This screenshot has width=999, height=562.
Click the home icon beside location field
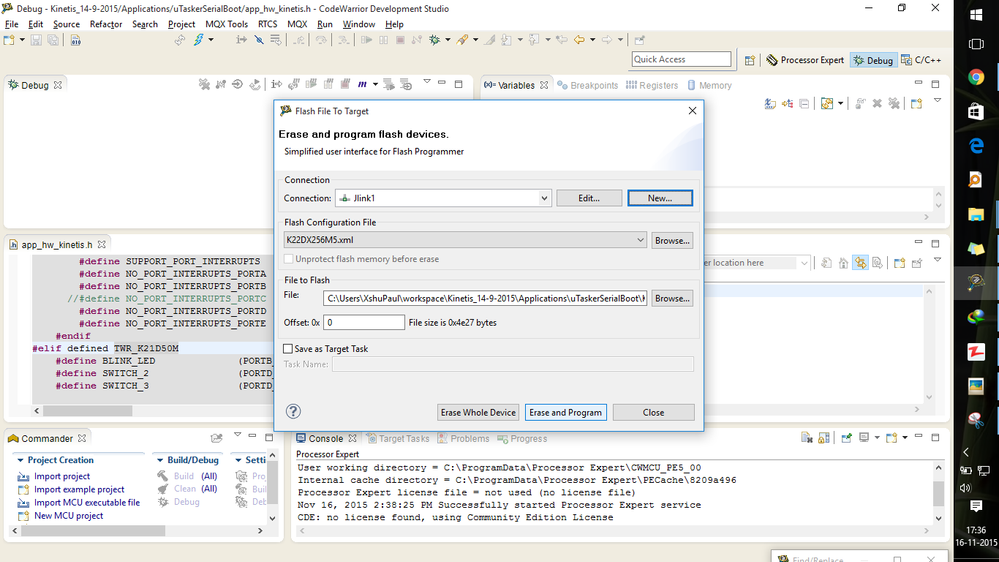844,263
